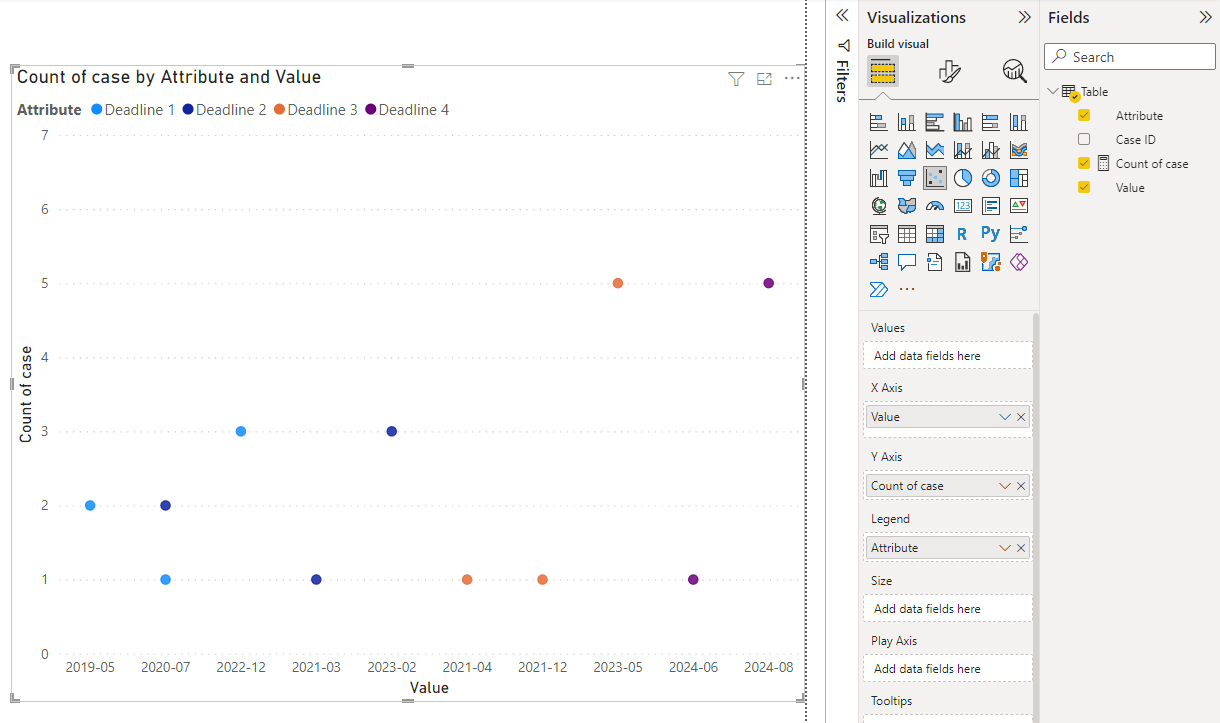The image size is (1220, 723).
Task: Pick the Area chart visual
Action: point(907,150)
